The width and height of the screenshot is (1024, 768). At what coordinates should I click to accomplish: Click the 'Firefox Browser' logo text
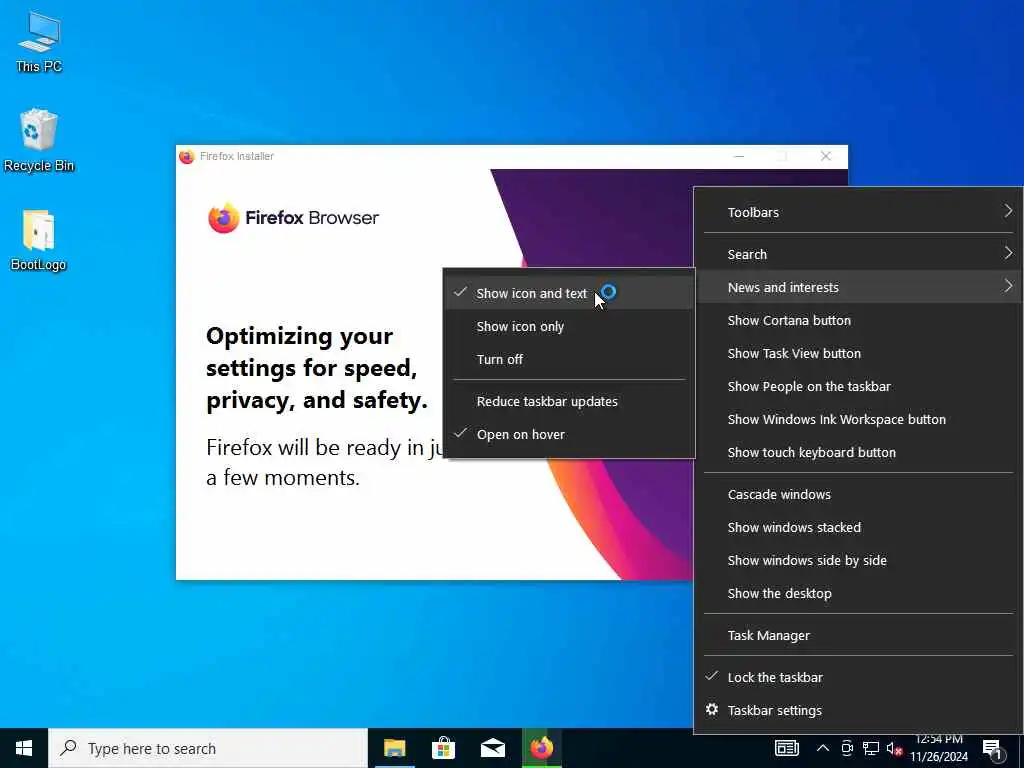pos(312,217)
